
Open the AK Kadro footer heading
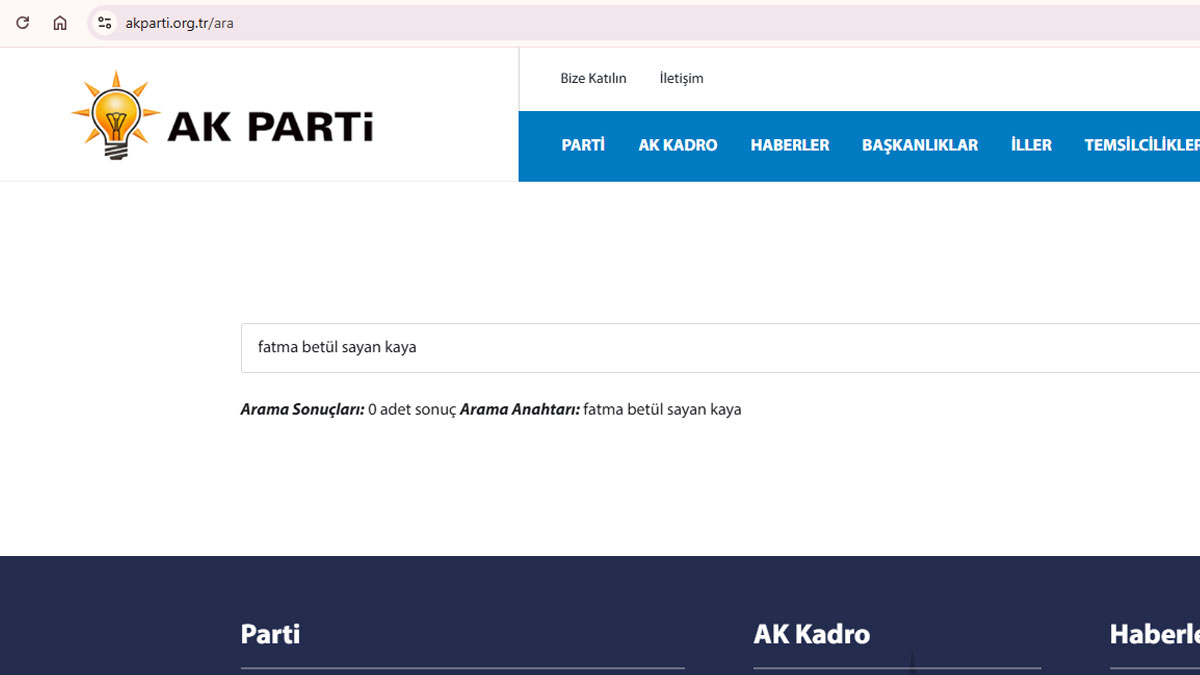[x=812, y=634]
